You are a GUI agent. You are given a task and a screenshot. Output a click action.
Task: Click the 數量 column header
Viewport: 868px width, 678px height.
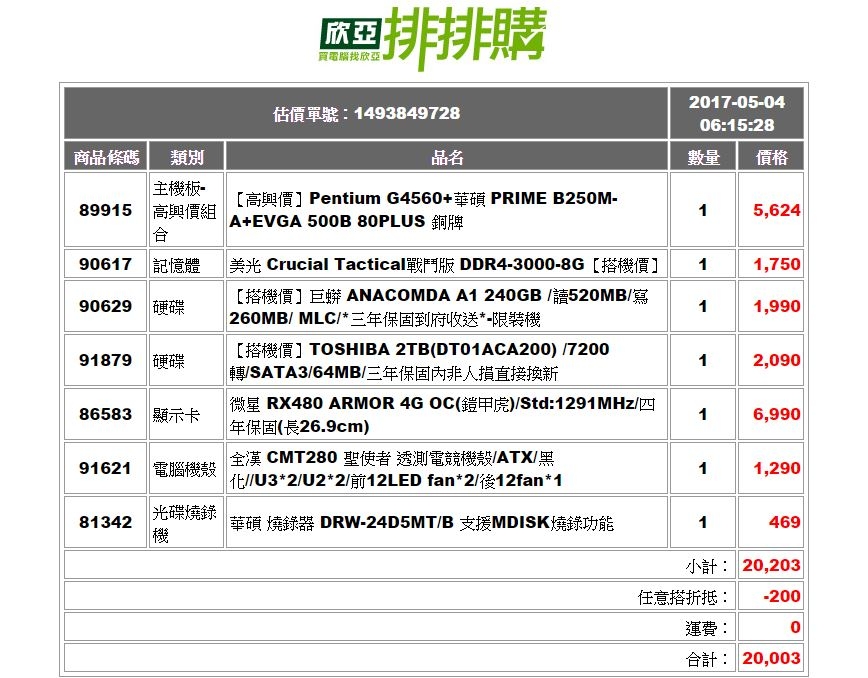[703, 158]
